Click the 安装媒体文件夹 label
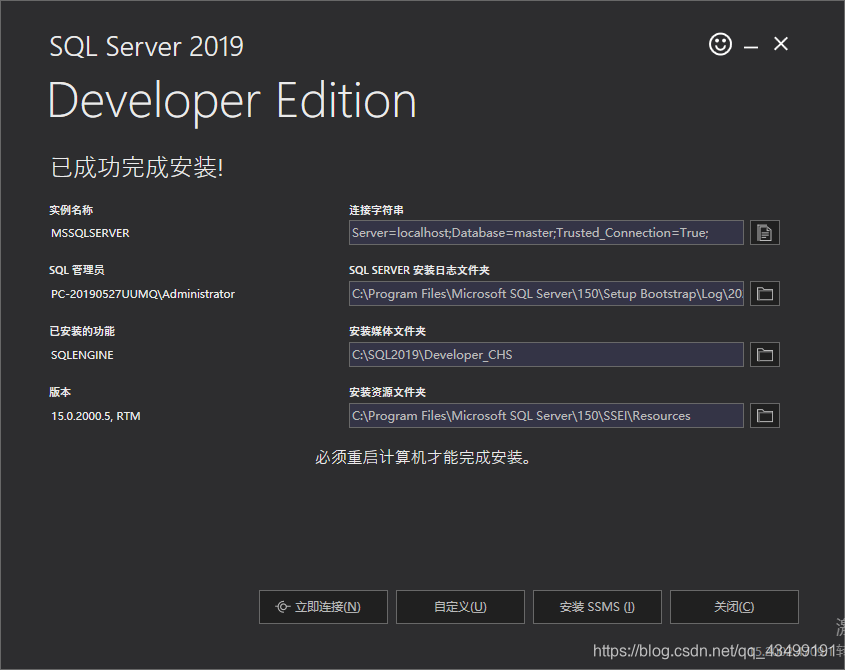Image resolution: width=845 pixels, height=670 pixels. pos(387,331)
